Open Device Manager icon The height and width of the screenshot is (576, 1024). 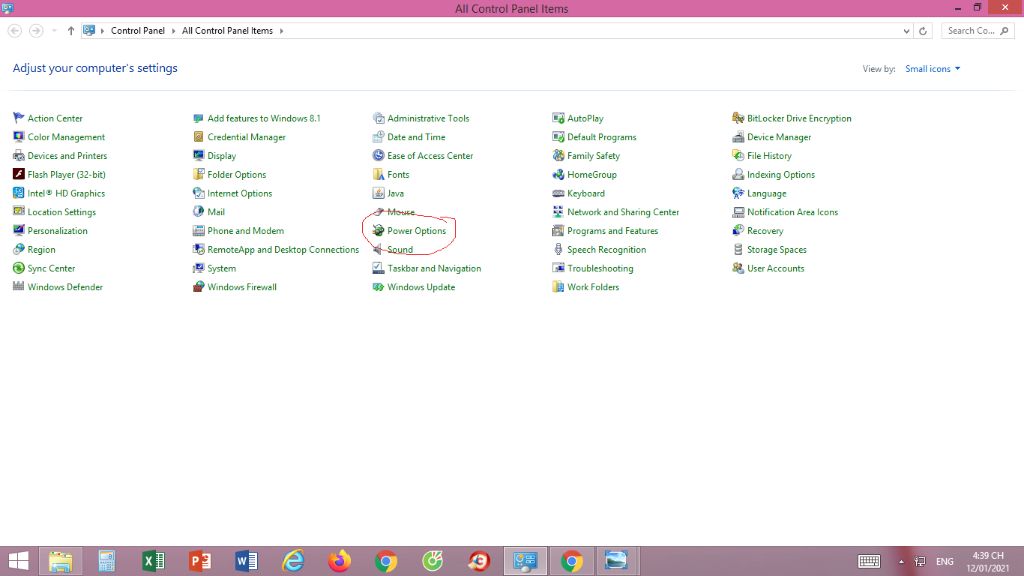pos(738,137)
